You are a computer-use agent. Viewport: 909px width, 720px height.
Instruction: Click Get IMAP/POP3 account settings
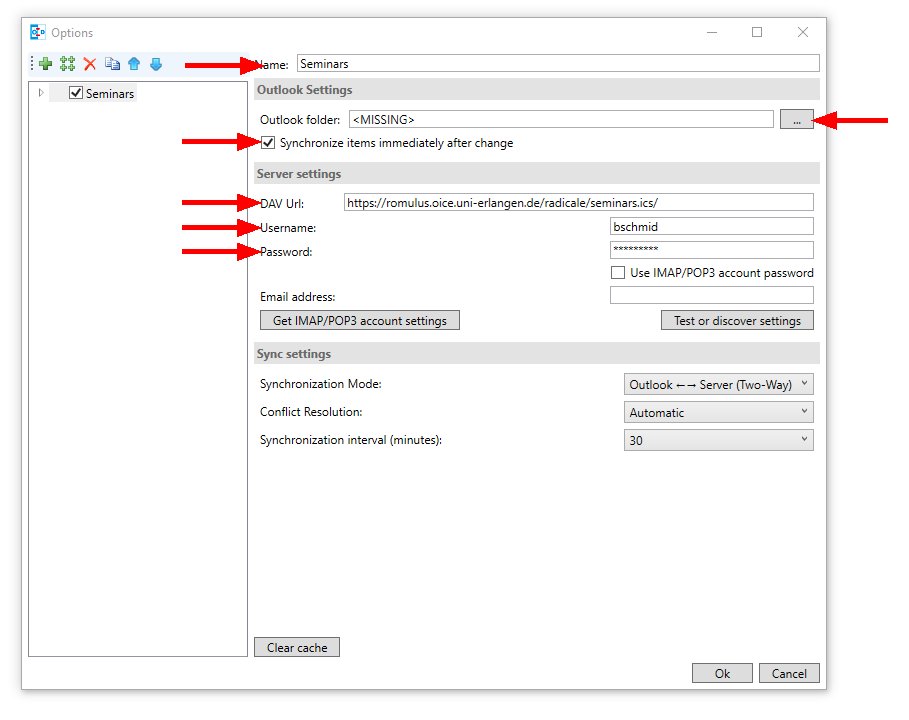pos(359,321)
